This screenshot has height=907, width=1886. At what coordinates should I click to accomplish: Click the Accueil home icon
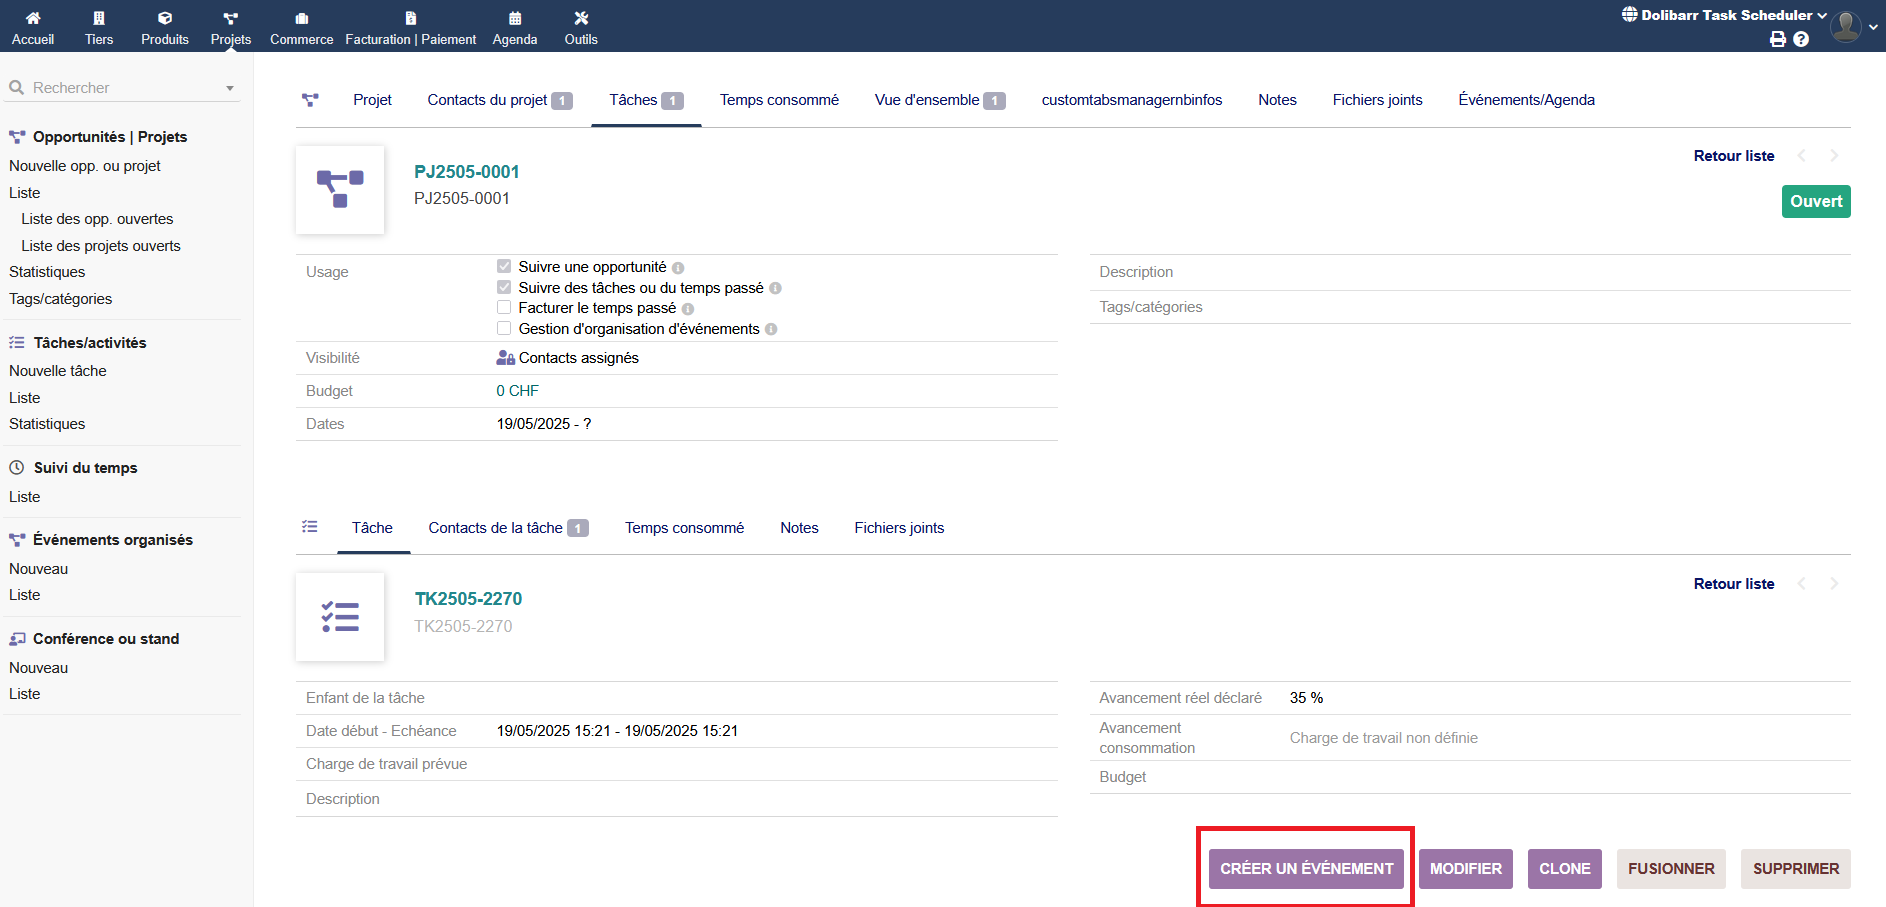click(x=33, y=18)
